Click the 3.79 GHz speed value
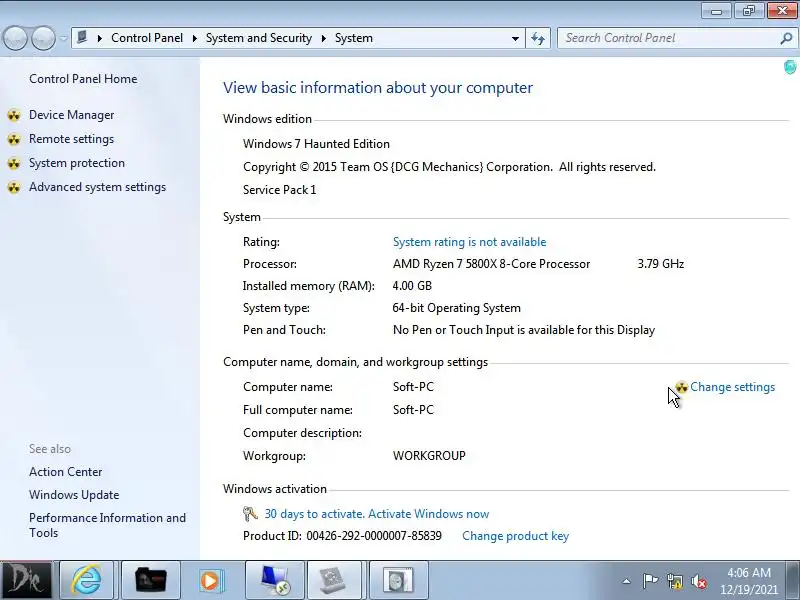This screenshot has width=800, height=600. pyautogui.click(x=661, y=264)
